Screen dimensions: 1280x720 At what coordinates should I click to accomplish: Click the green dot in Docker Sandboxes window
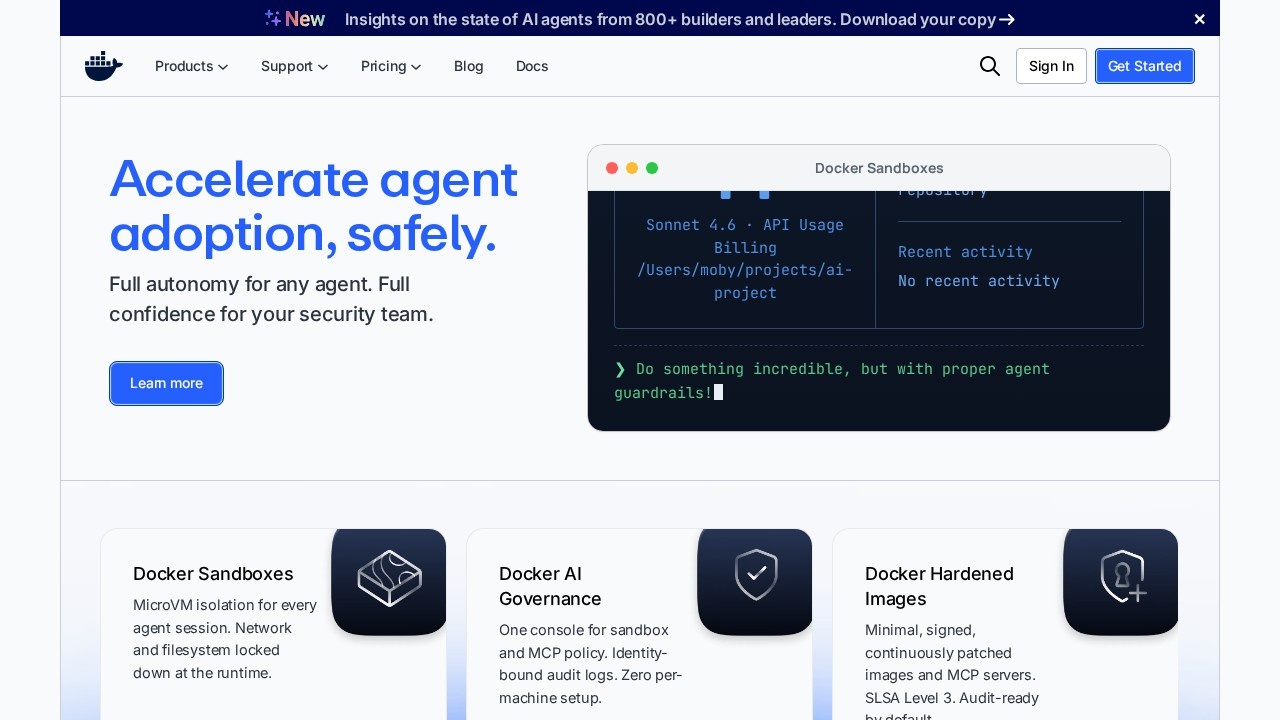(652, 168)
